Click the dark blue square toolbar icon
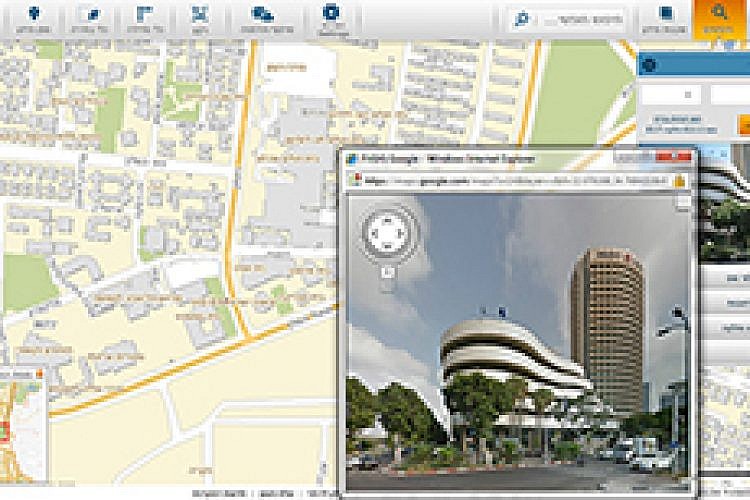Screen dimensions: 750x500 tap(666, 14)
